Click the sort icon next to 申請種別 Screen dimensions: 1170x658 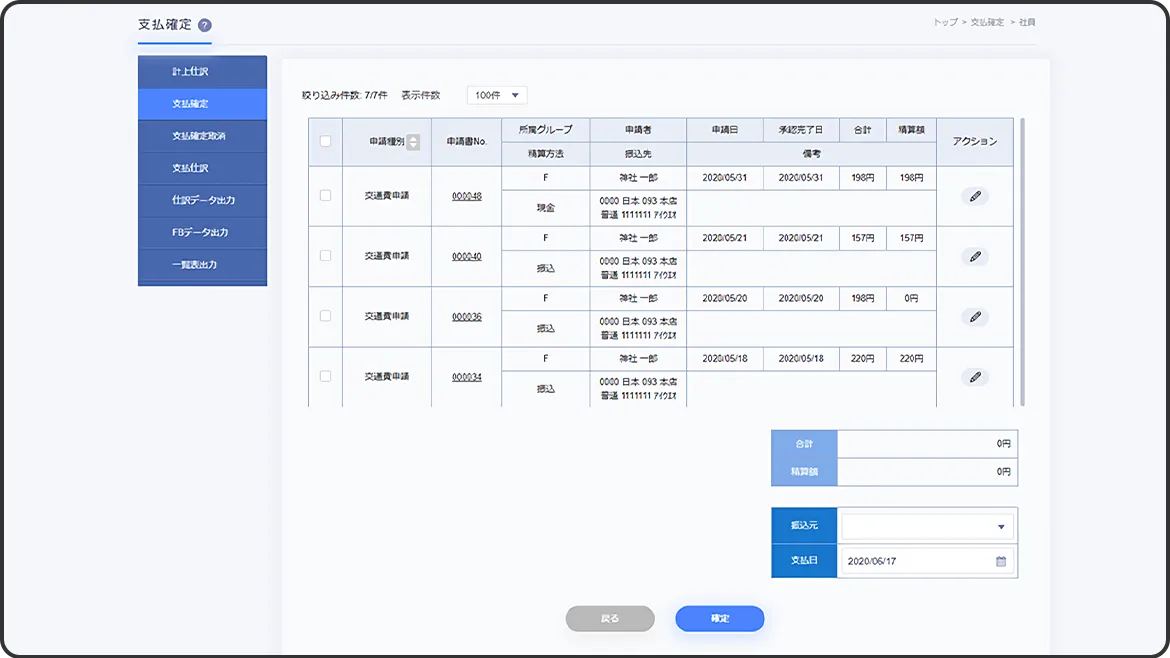tap(413, 142)
